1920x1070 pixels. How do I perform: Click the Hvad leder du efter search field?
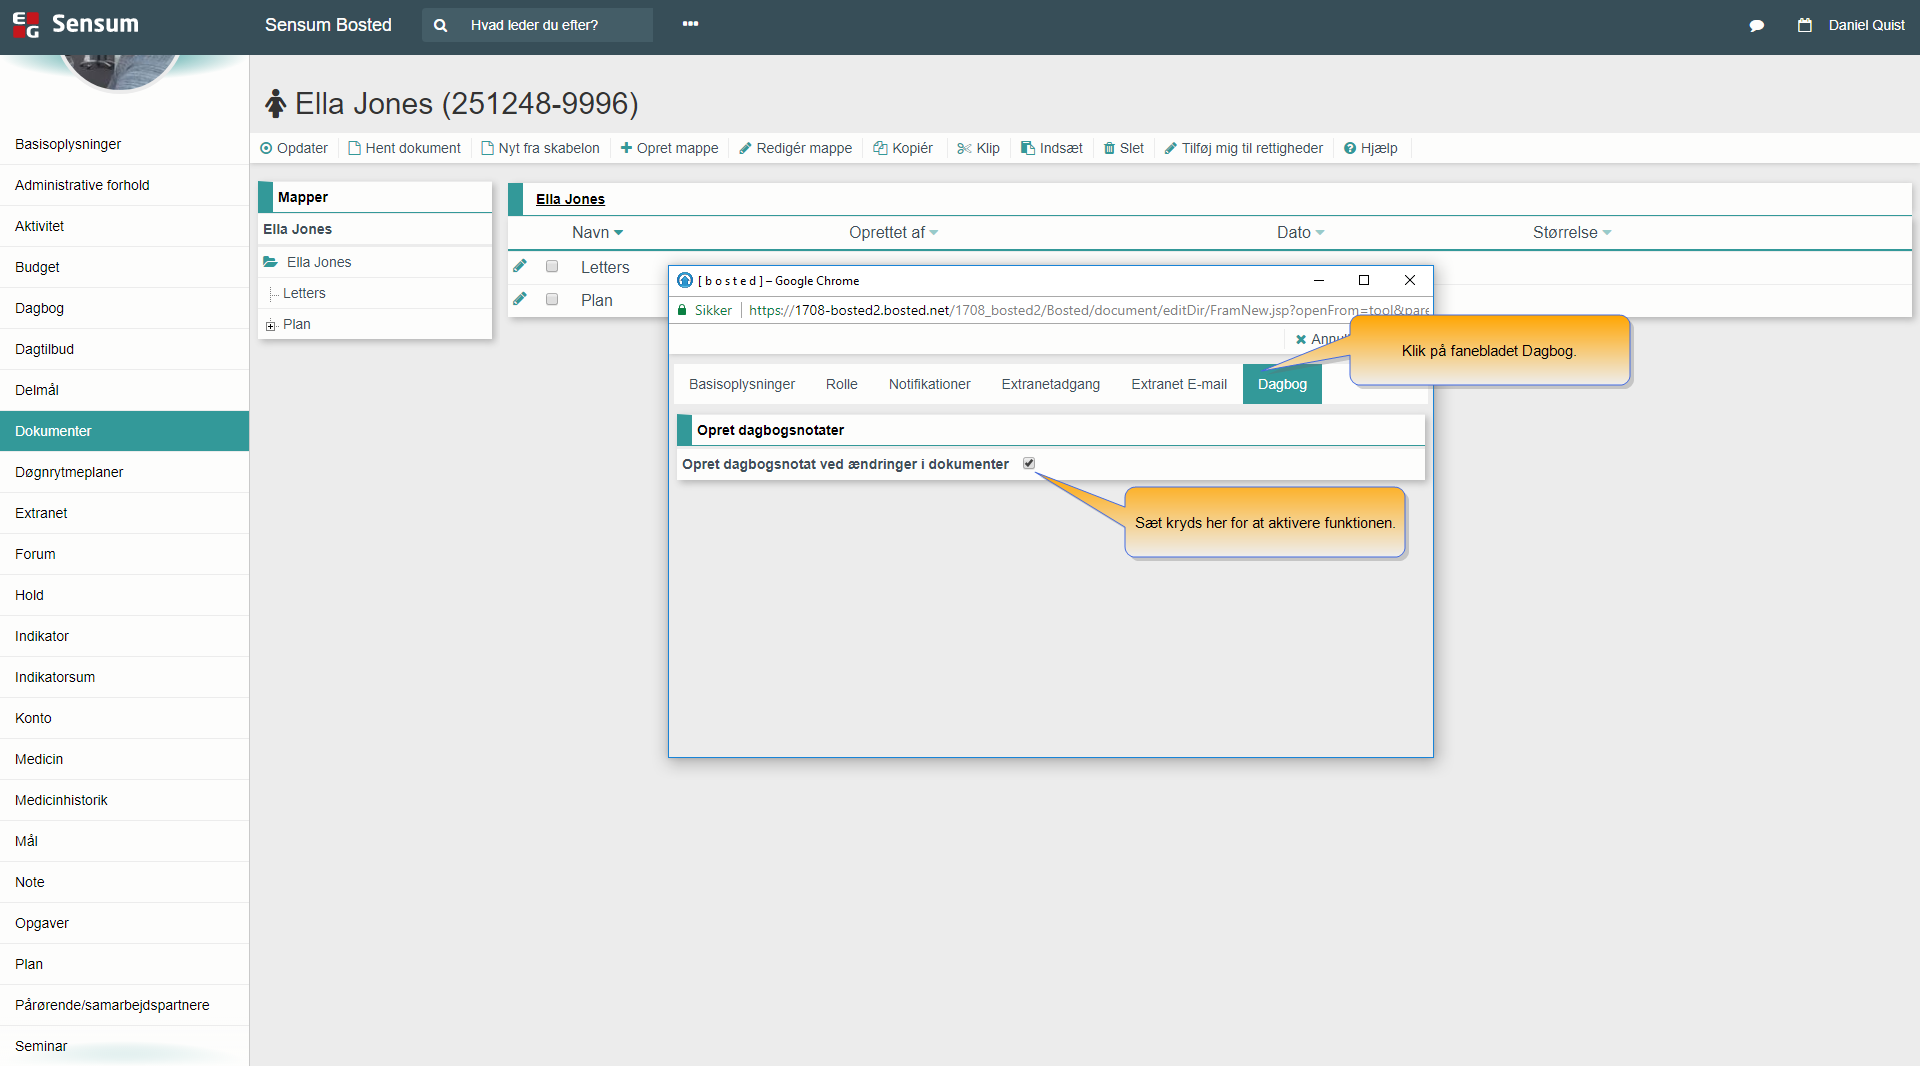555,25
